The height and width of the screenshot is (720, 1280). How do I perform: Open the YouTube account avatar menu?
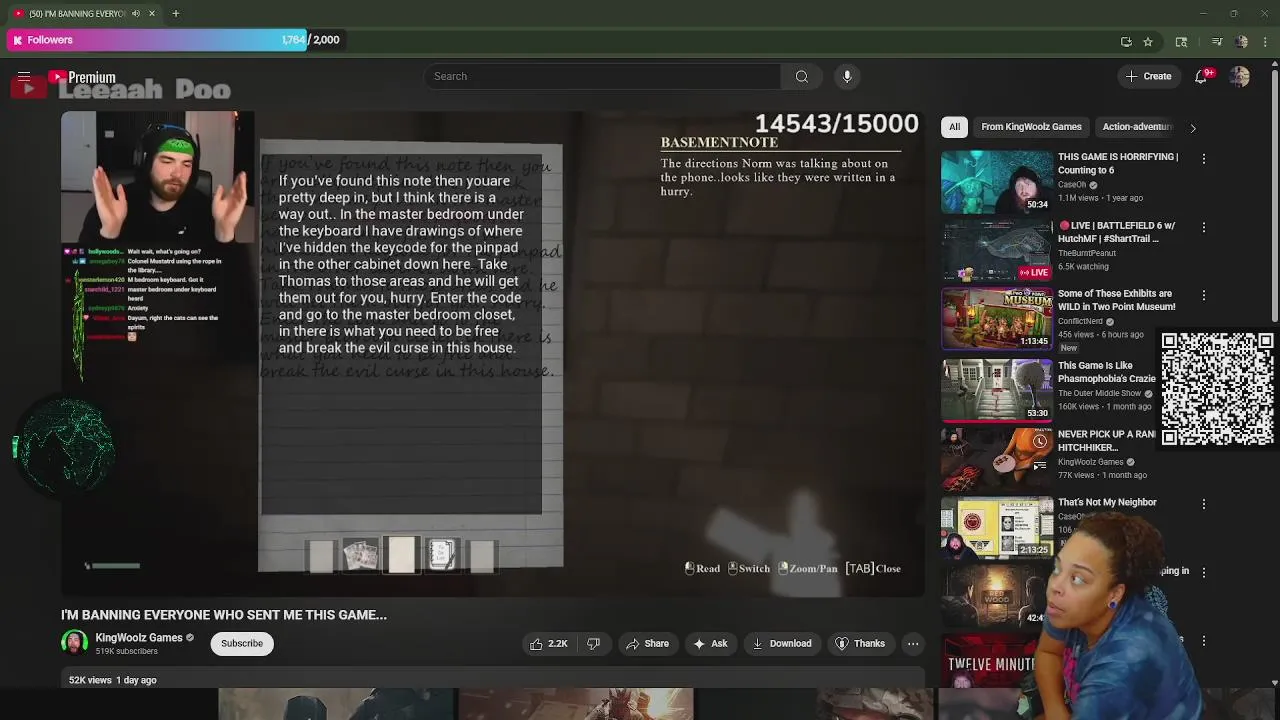tap(1240, 77)
